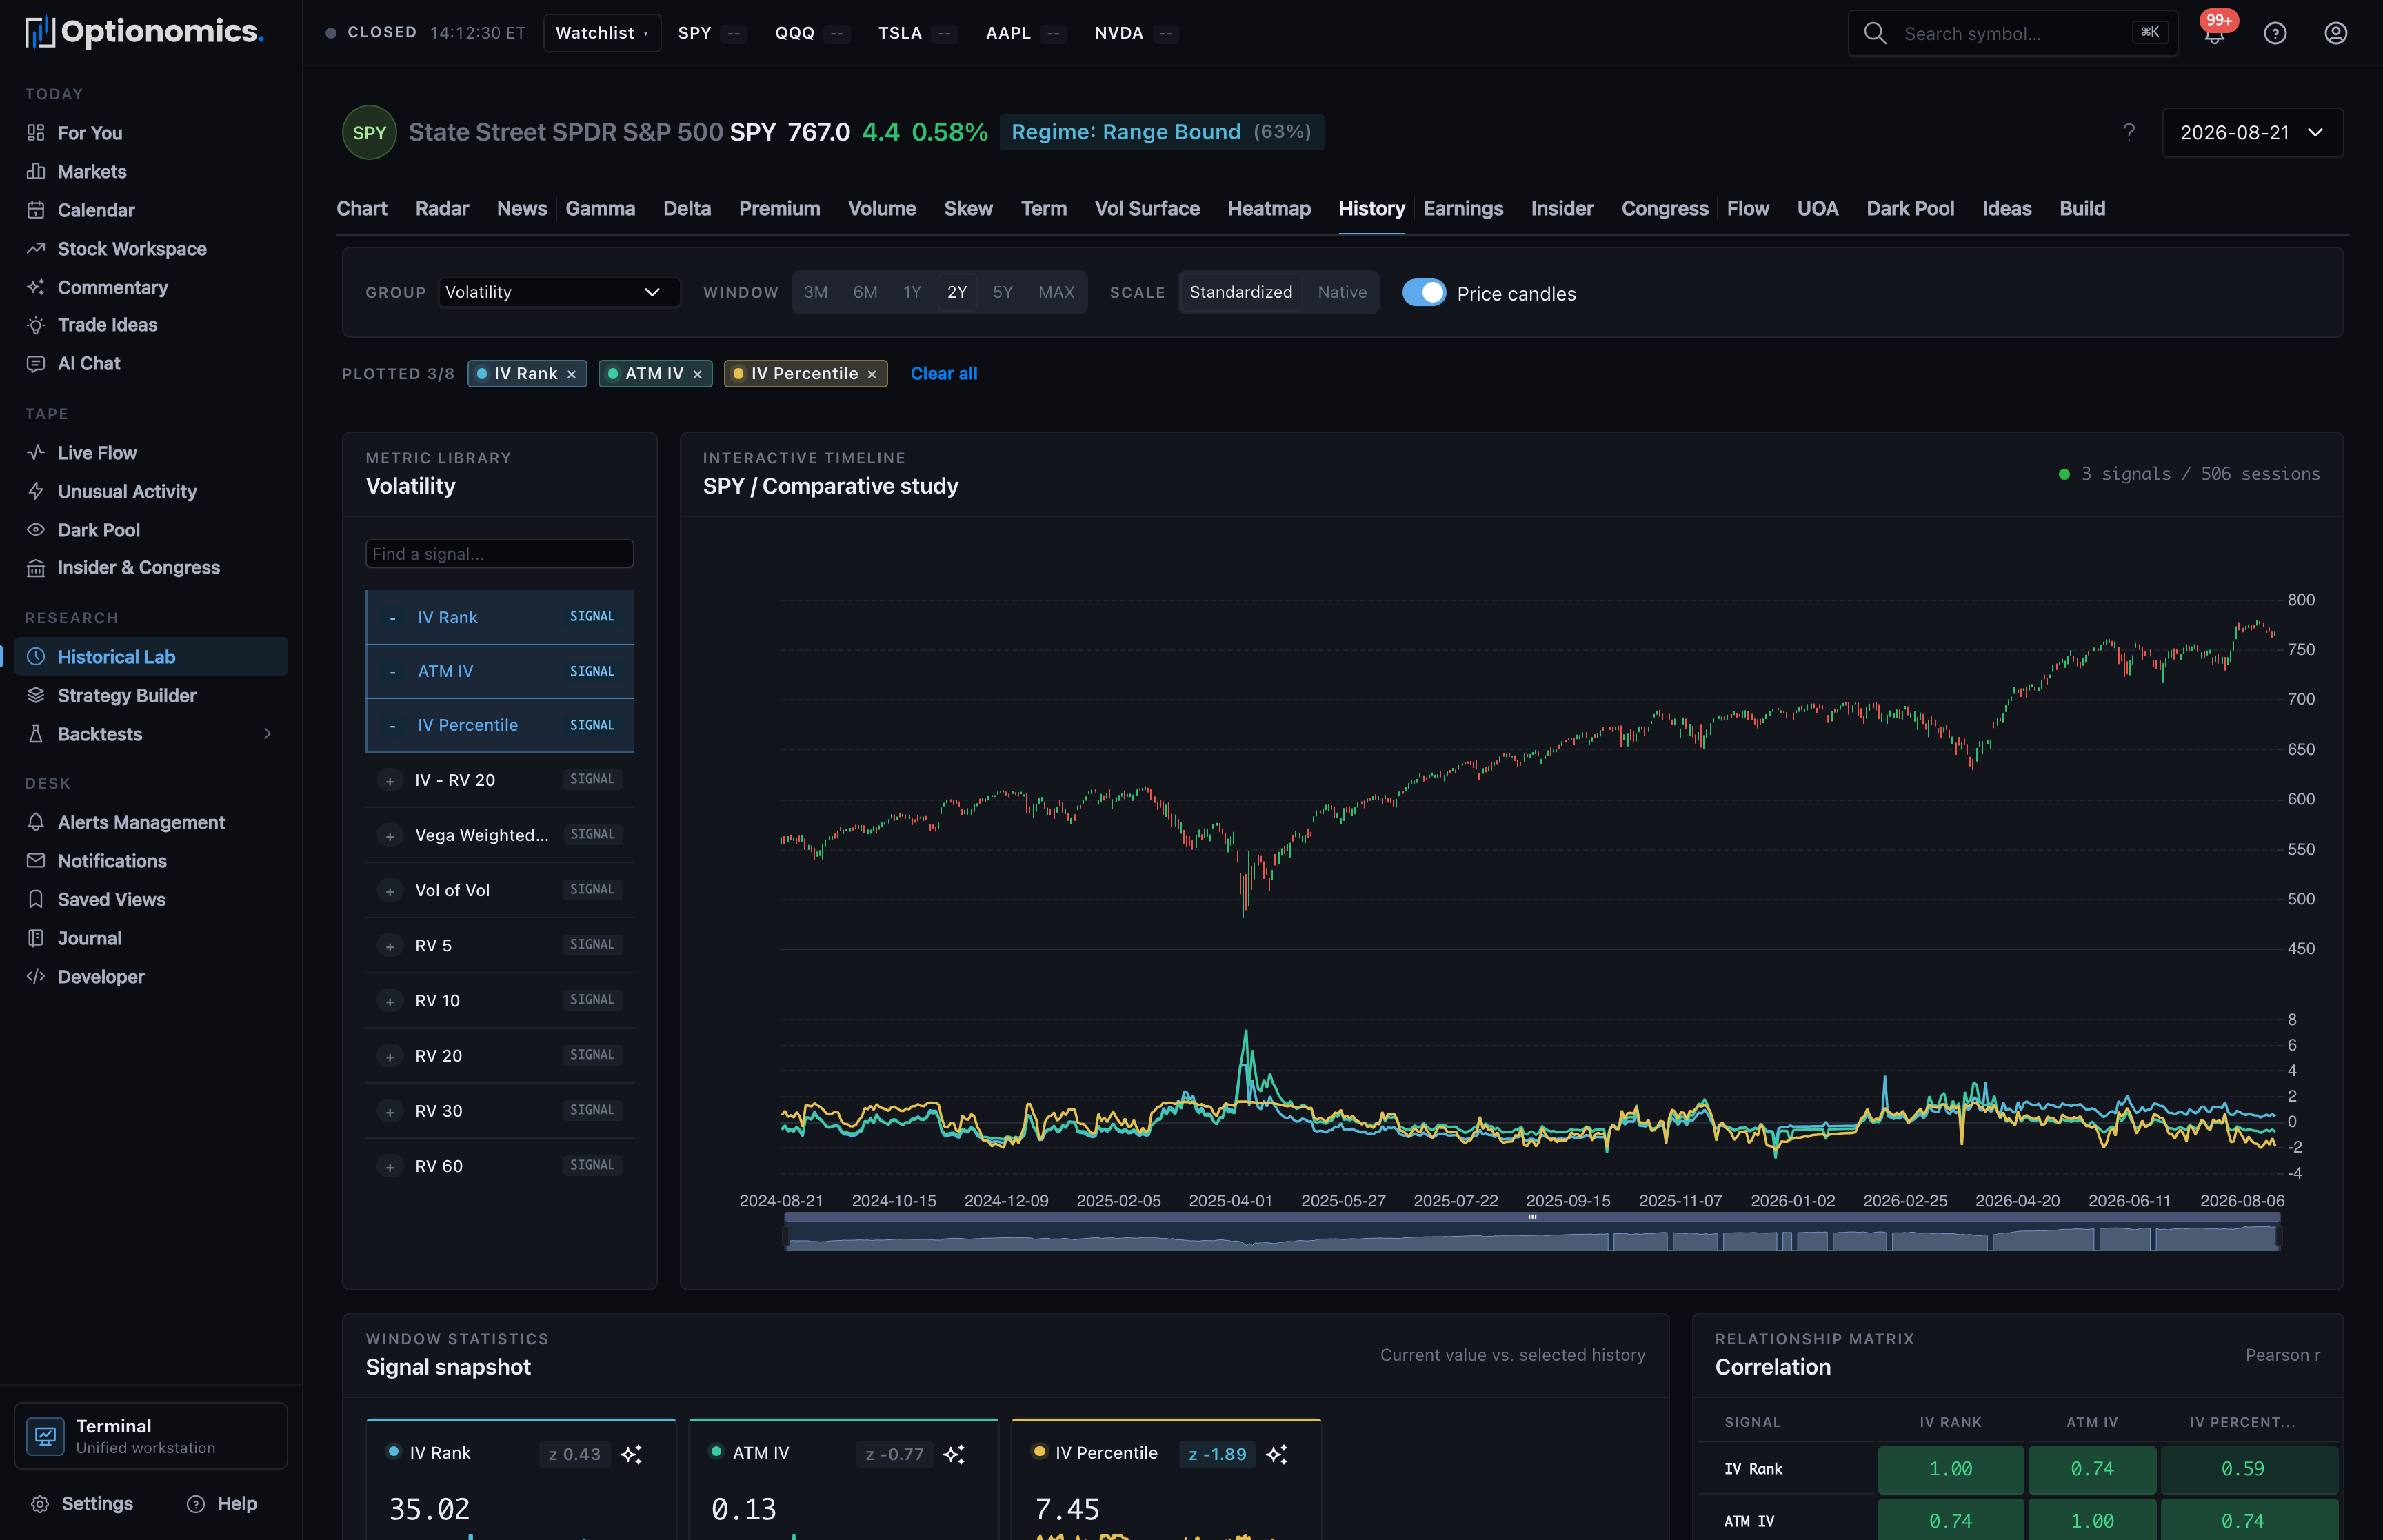Click the Optionomics logo
The height and width of the screenshot is (1540, 2383).
coord(145,32)
